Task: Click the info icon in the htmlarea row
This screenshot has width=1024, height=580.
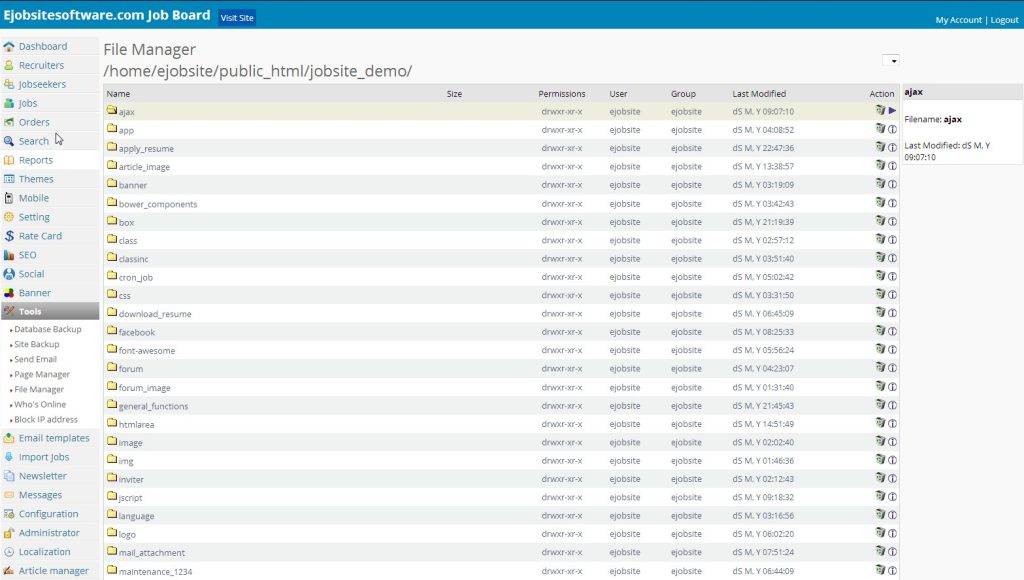Action: 892,423
